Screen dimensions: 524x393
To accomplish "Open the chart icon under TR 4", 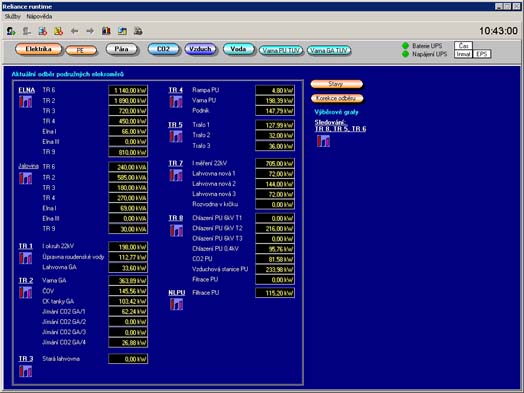I will coord(176,102).
